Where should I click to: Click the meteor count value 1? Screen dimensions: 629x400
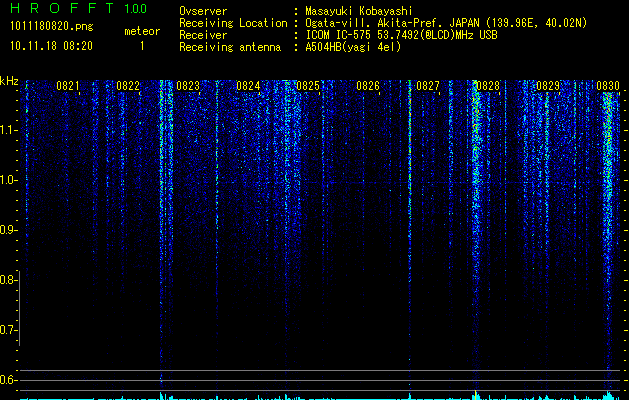[142, 46]
